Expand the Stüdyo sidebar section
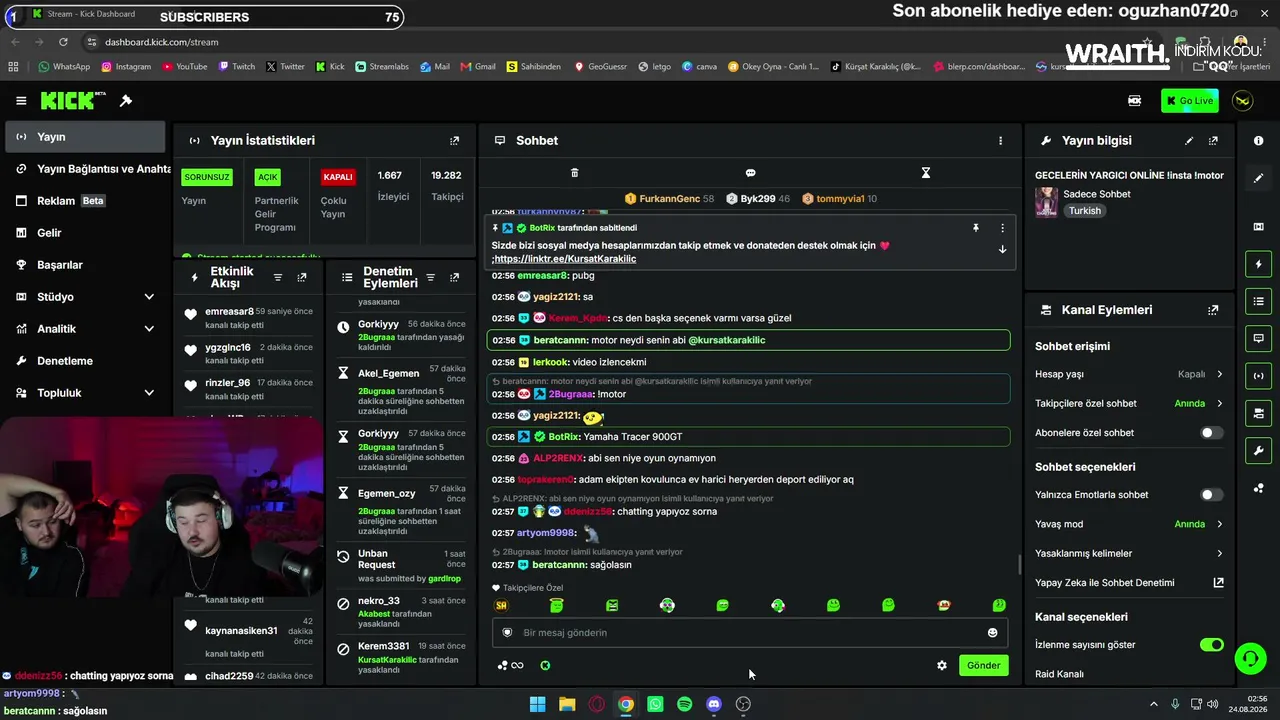This screenshot has height=720, width=1280. (149, 297)
